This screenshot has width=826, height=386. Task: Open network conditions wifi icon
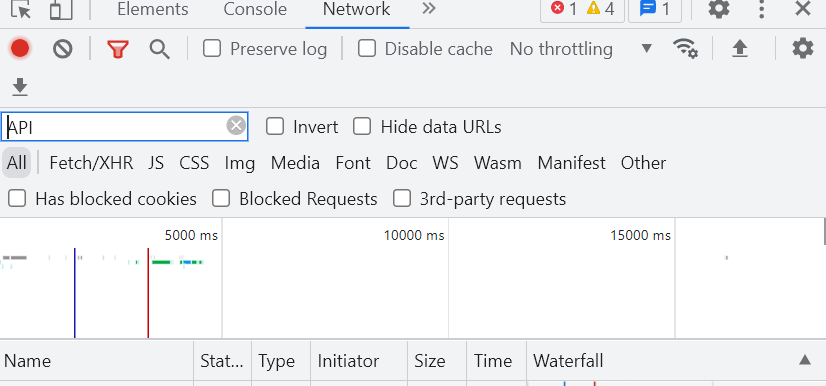pos(685,49)
